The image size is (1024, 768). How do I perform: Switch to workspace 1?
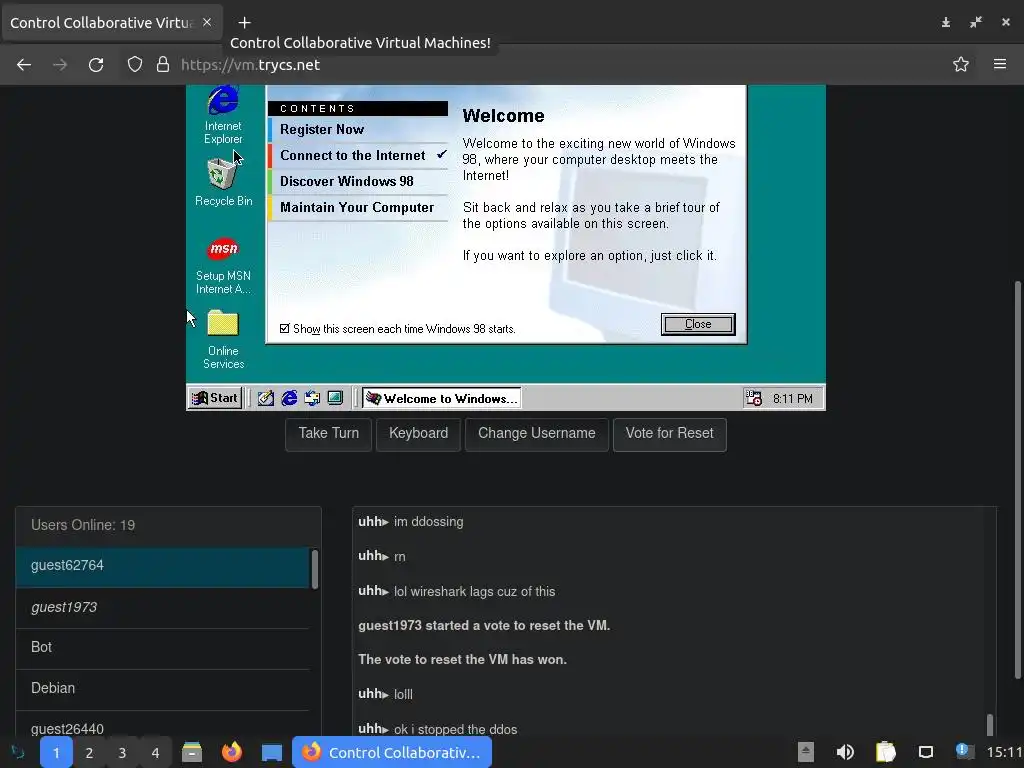click(x=56, y=753)
